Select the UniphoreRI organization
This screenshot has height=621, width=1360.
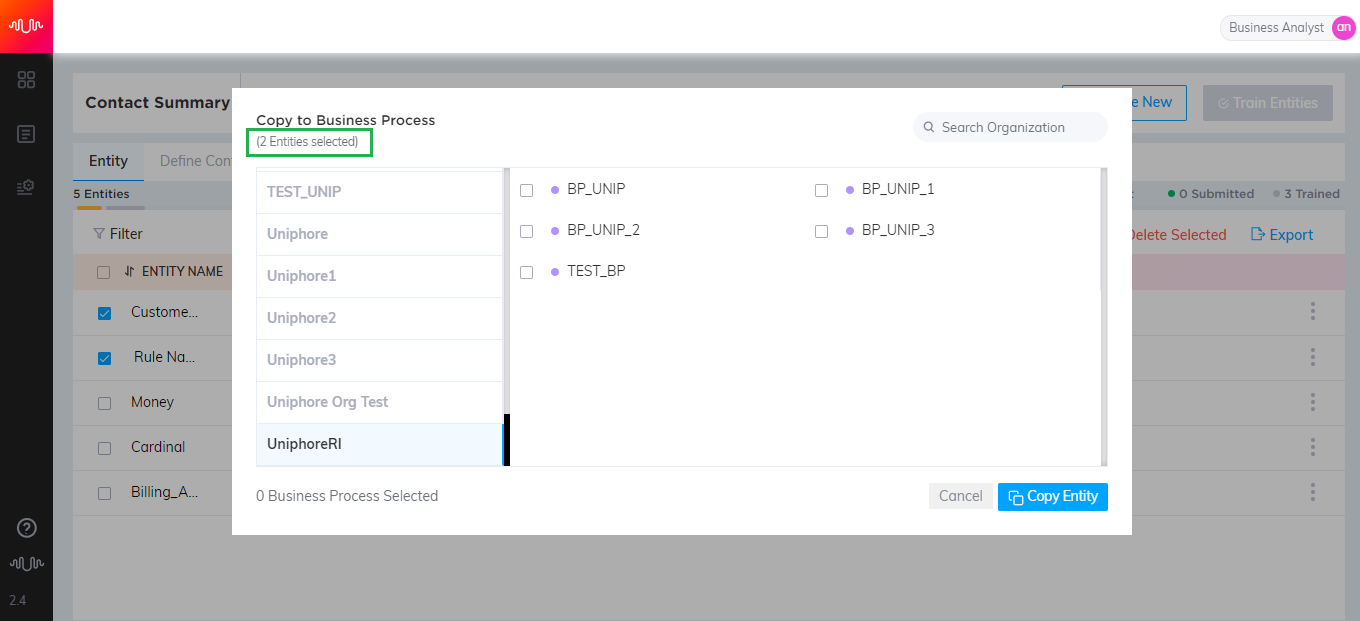click(379, 444)
